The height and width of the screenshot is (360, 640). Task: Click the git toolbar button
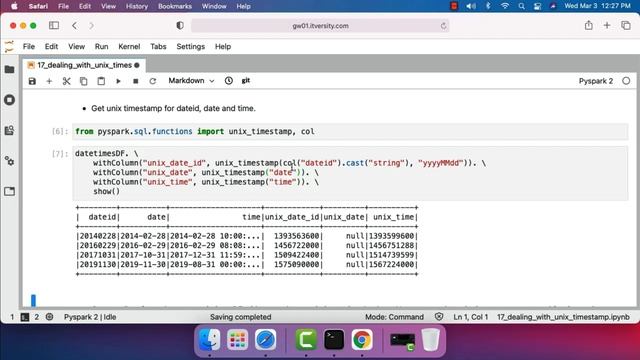(246, 81)
